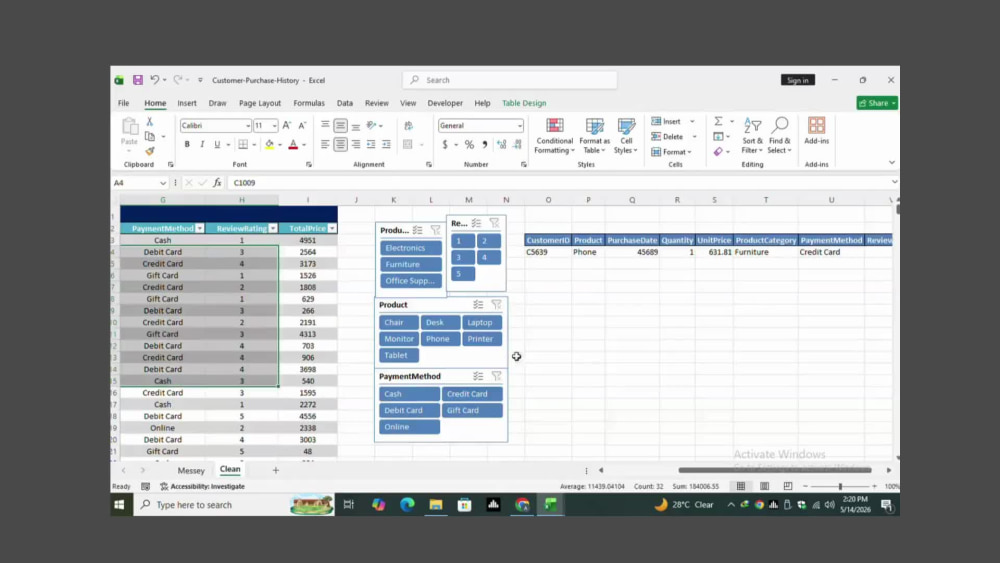This screenshot has height=563, width=1000.
Task: Click the Comma Style icon
Action: (x=485, y=145)
